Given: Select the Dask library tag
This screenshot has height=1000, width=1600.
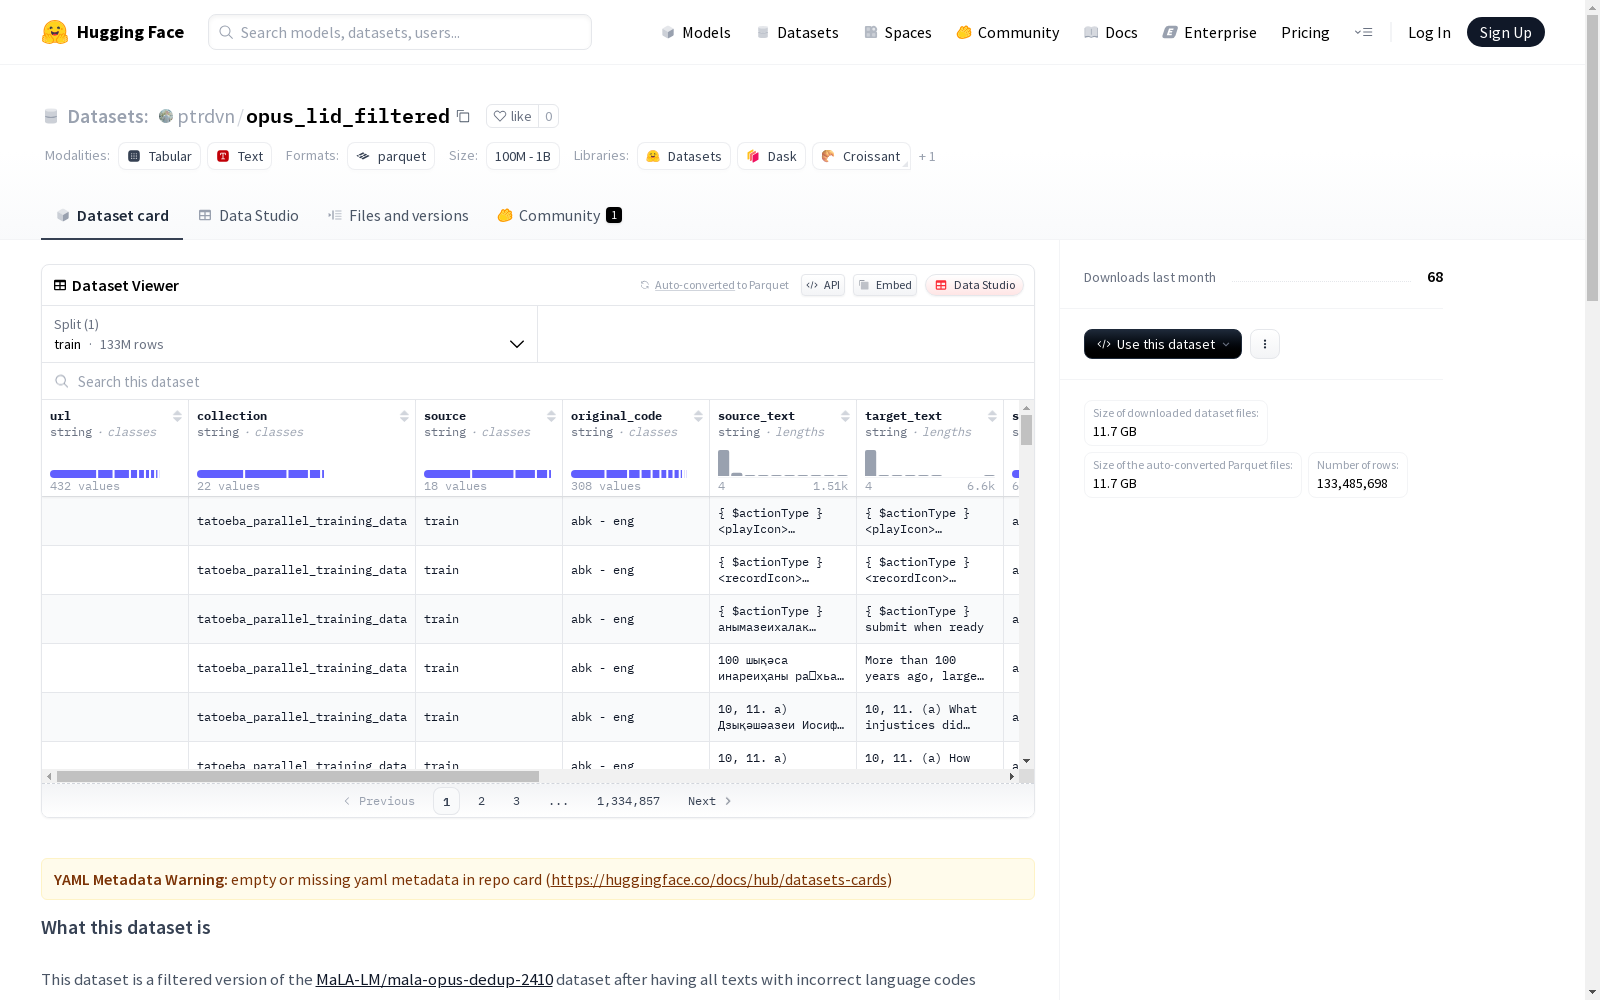Looking at the screenshot, I should pos(772,156).
